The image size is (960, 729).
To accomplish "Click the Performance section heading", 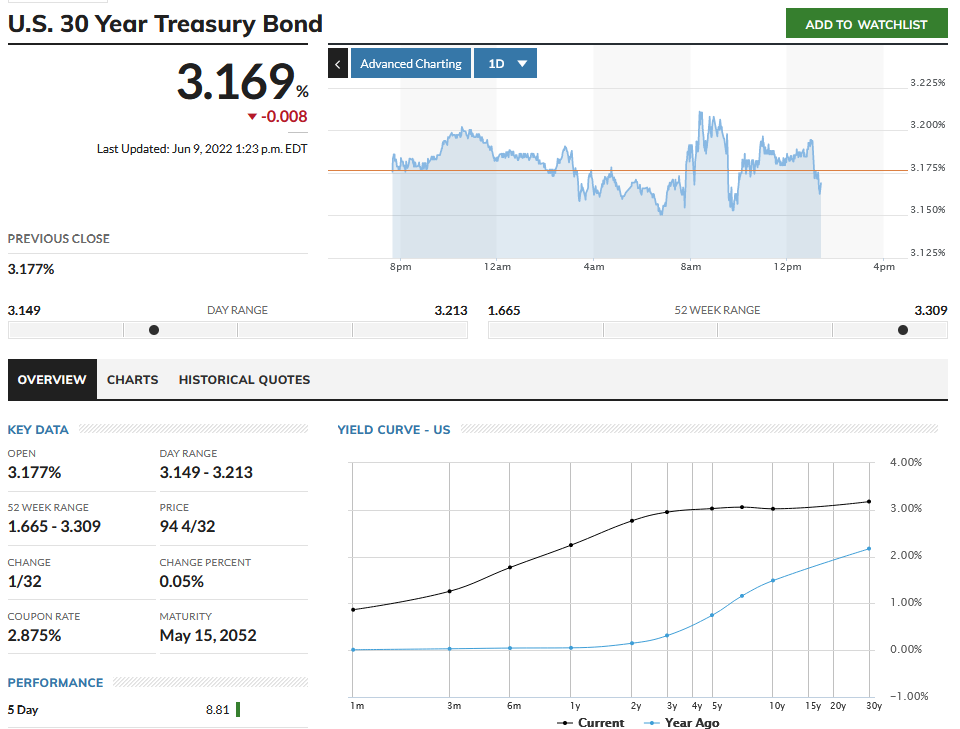I will [56, 682].
